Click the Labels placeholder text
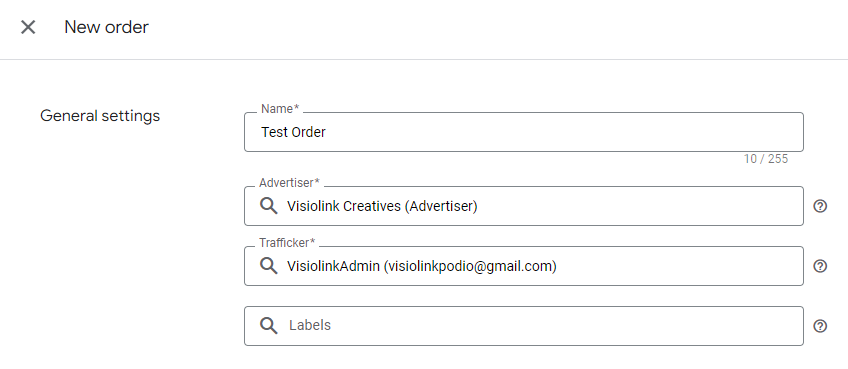The image size is (848, 369). click(x=310, y=325)
